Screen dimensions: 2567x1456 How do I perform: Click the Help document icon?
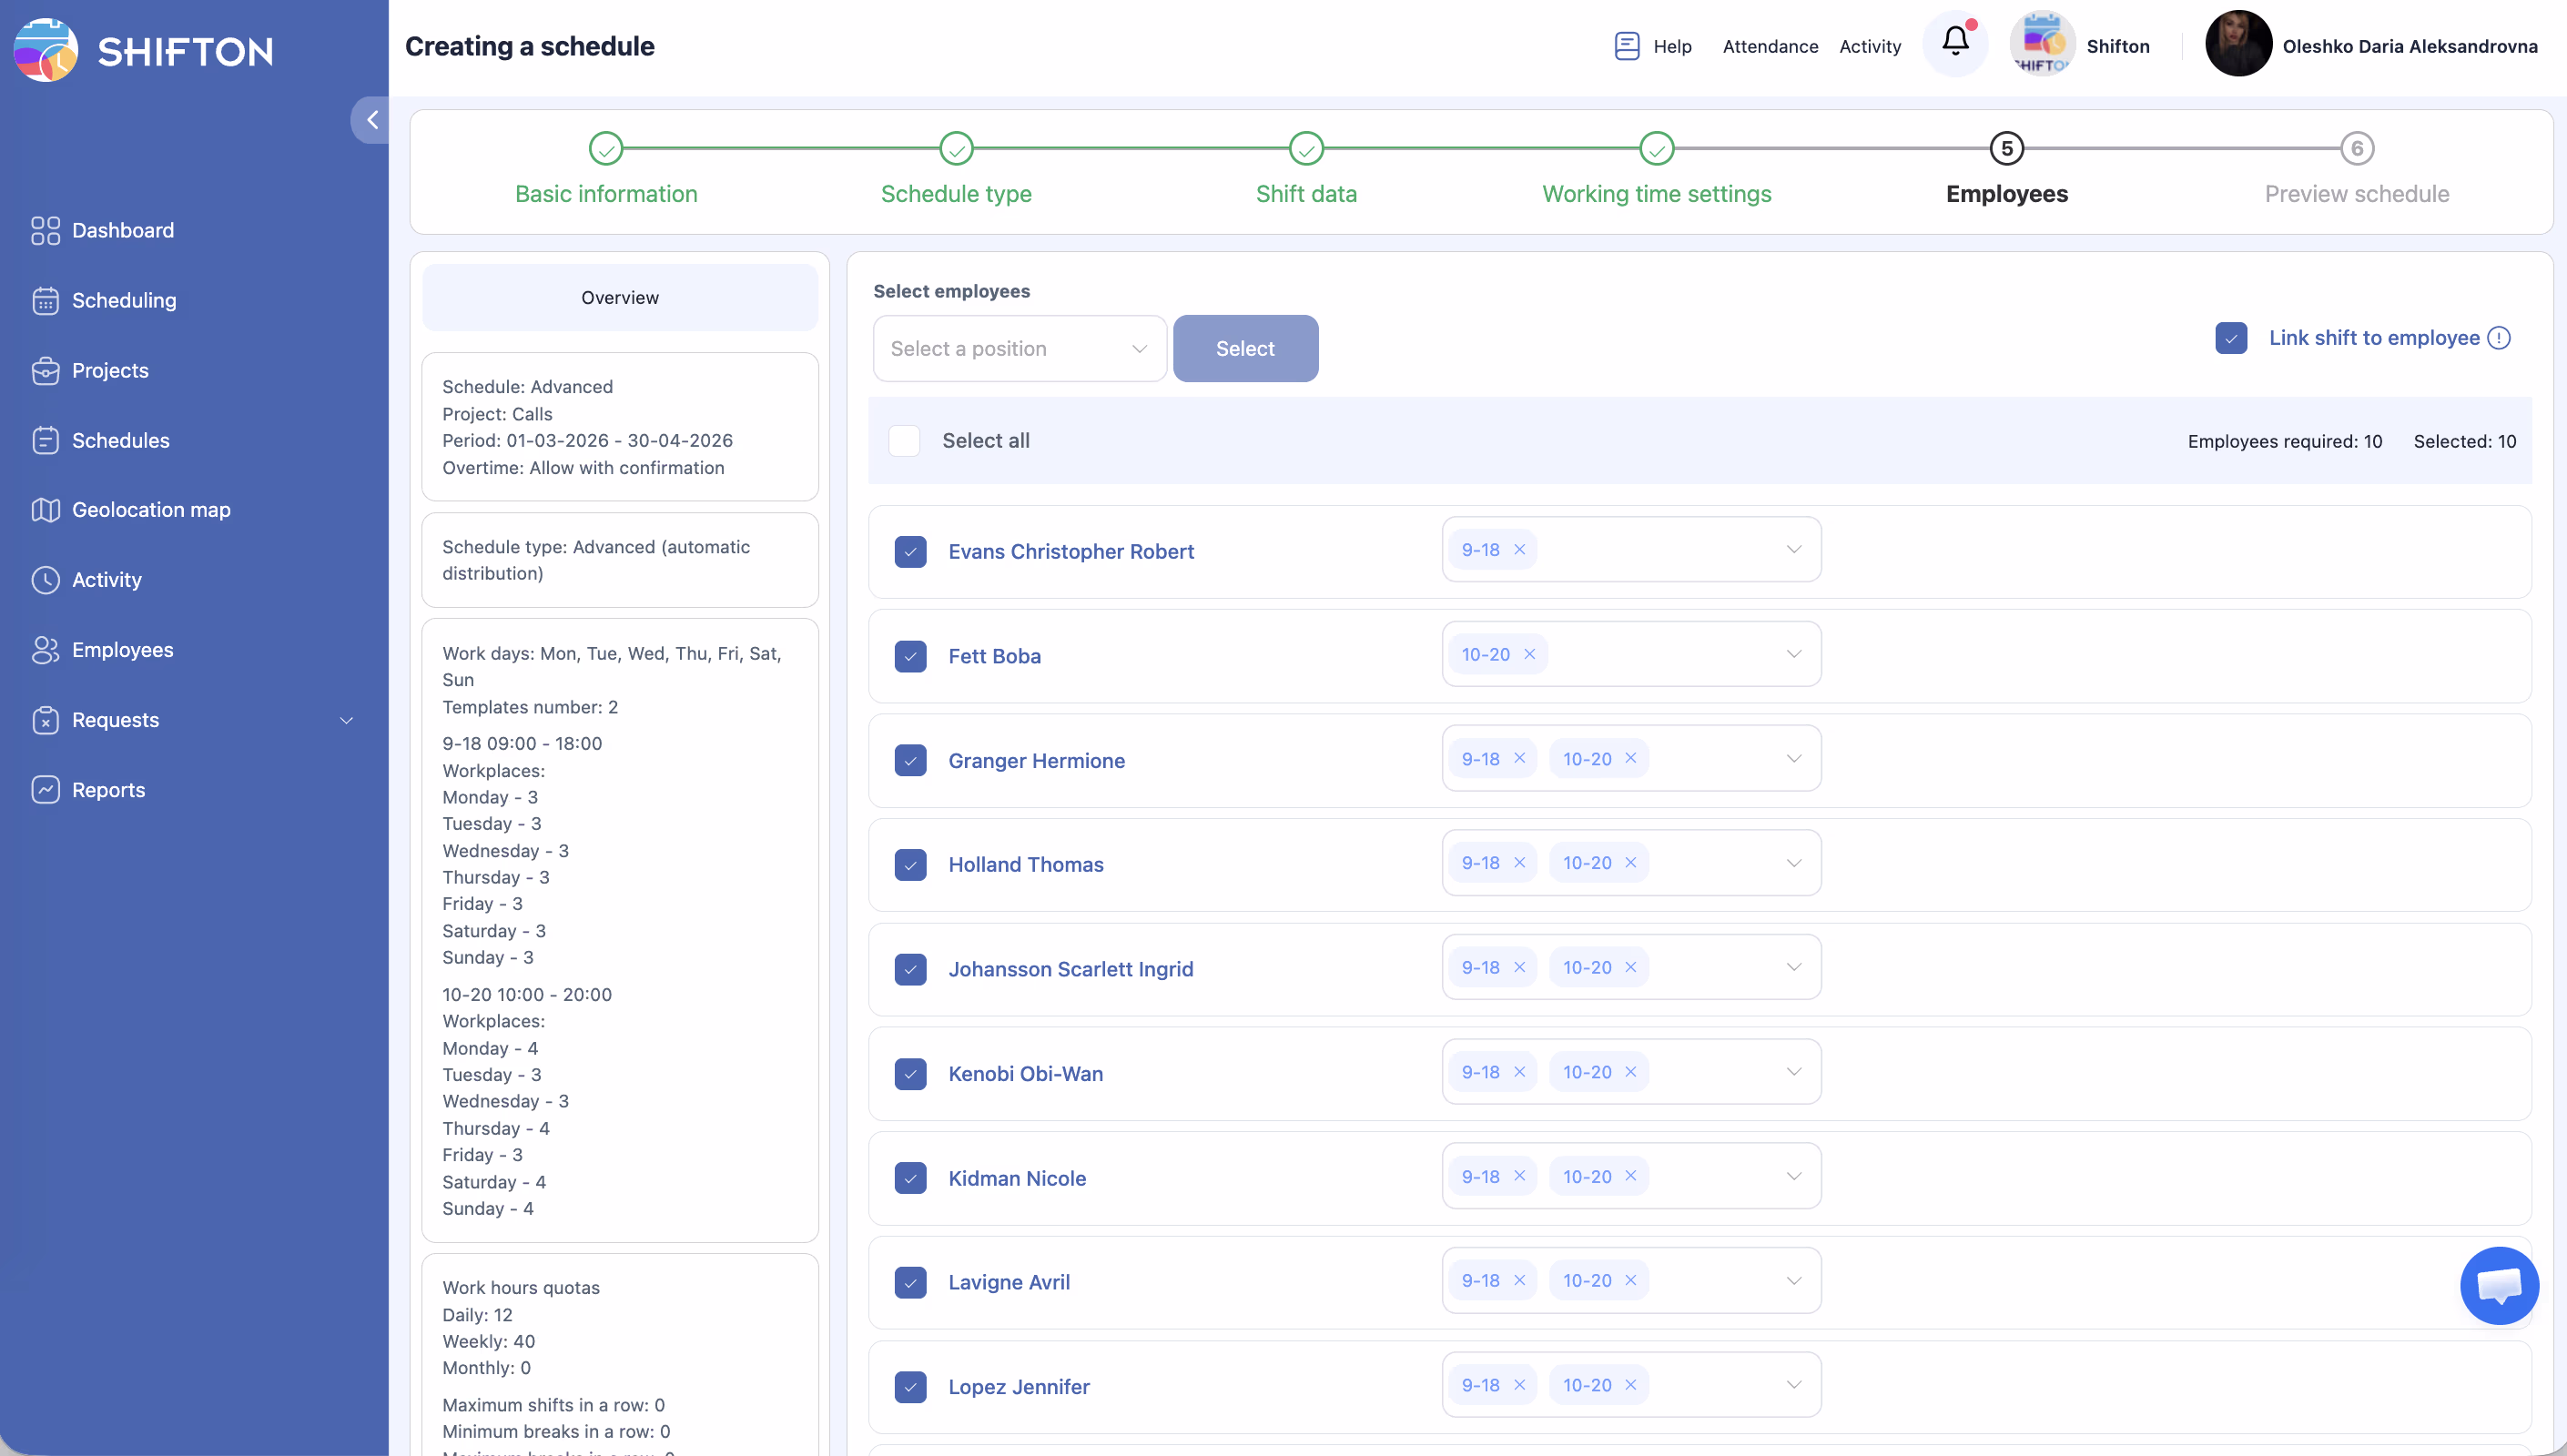click(1627, 46)
